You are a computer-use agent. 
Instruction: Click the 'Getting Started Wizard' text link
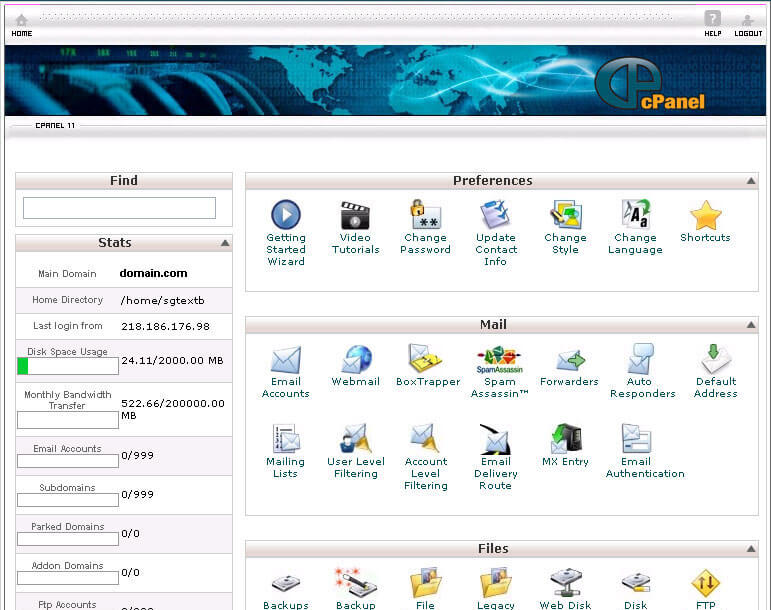[286, 250]
